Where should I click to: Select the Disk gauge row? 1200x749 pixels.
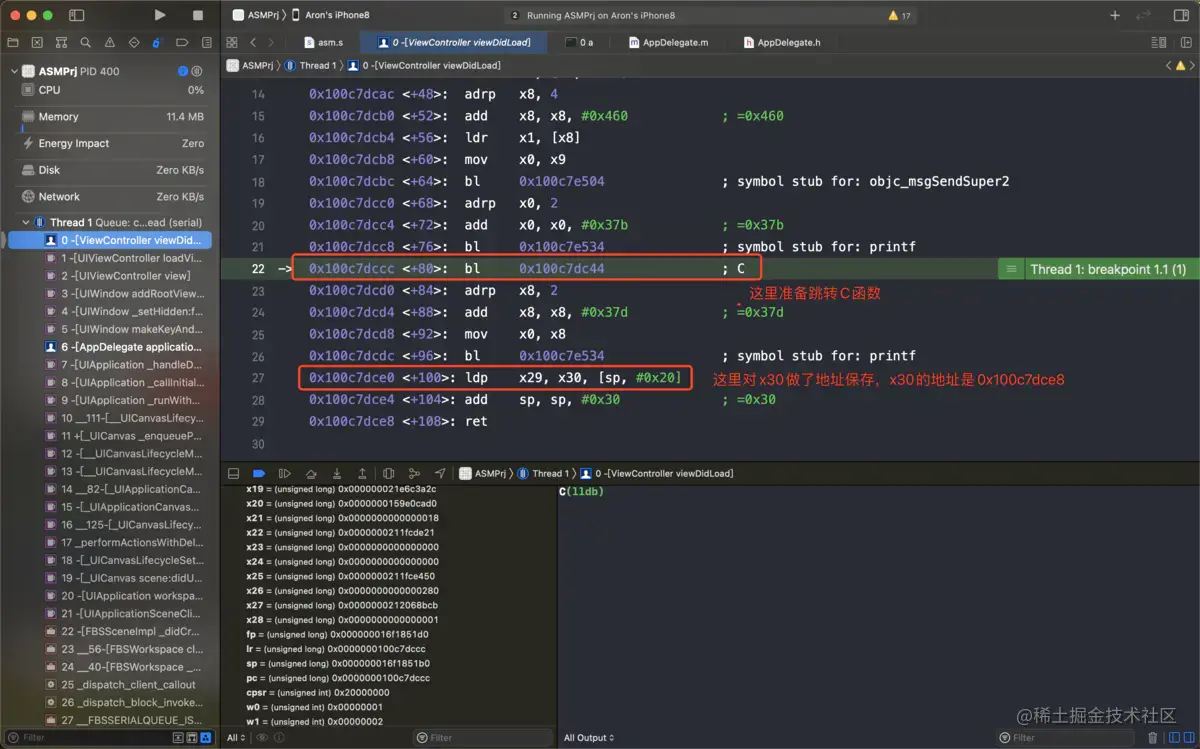tap(114, 170)
